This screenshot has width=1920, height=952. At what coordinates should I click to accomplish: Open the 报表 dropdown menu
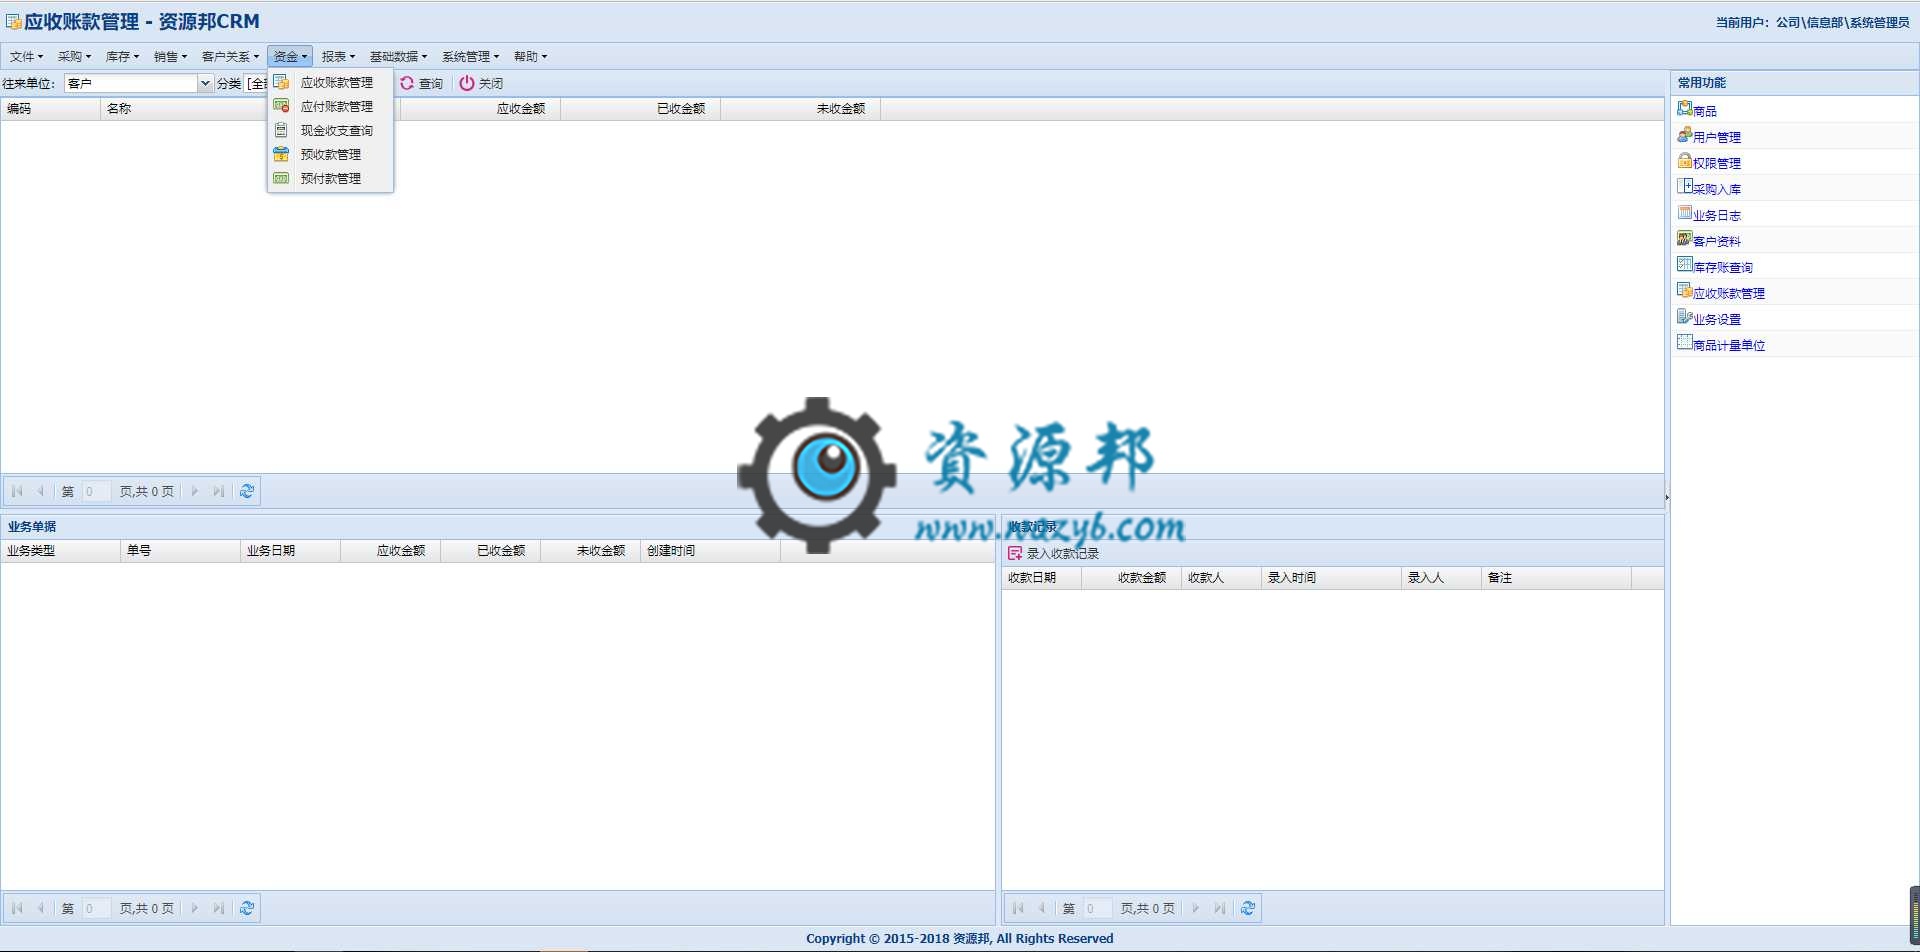coord(338,57)
